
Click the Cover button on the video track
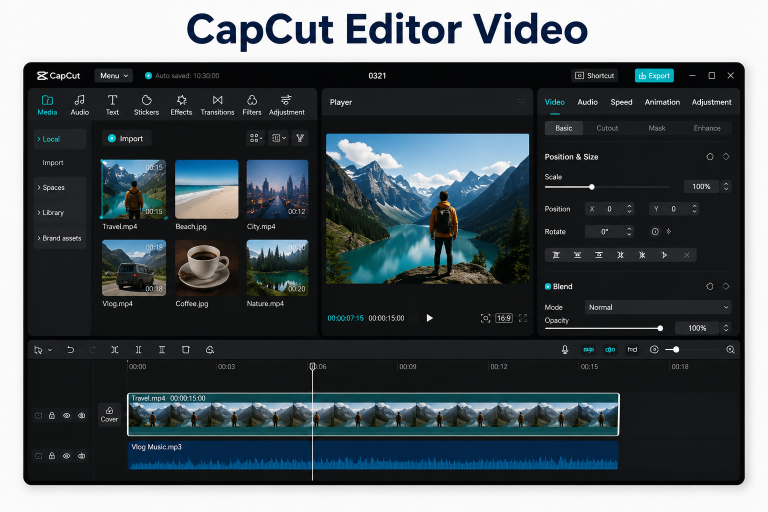point(109,414)
